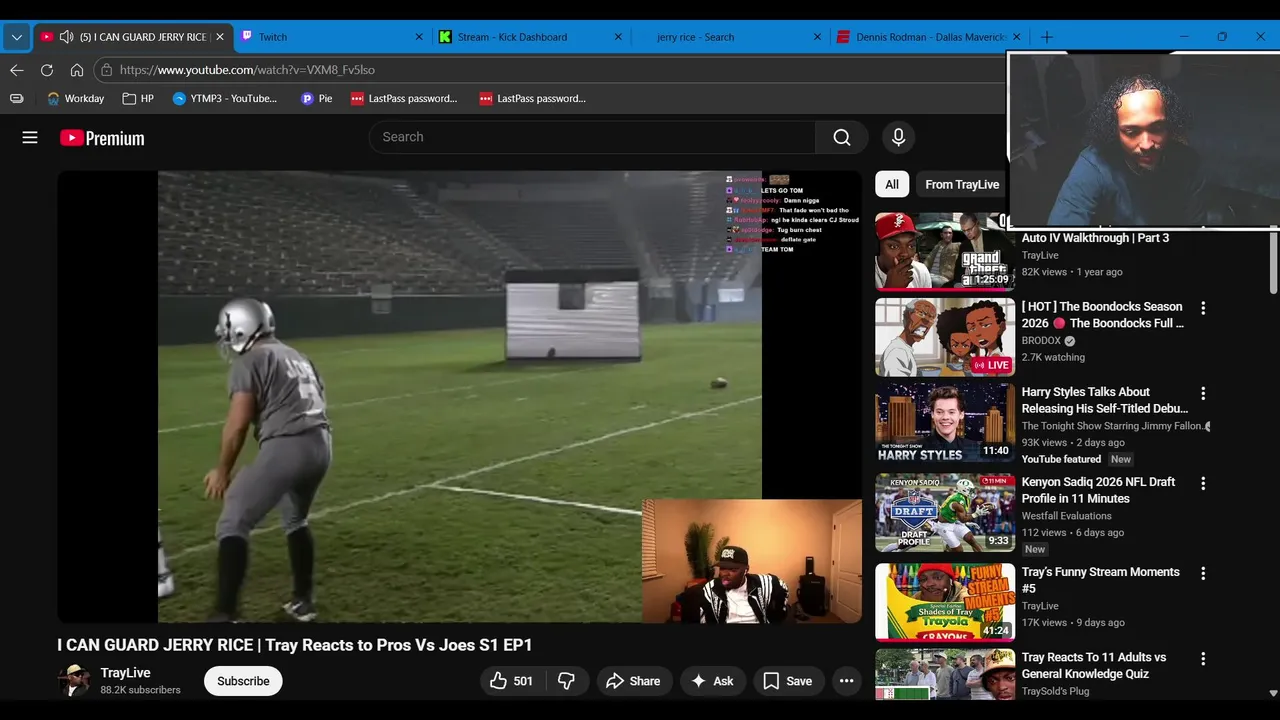This screenshot has width=1280, height=720.
Task: Open TrayLive channel name link
Action: tap(125, 673)
